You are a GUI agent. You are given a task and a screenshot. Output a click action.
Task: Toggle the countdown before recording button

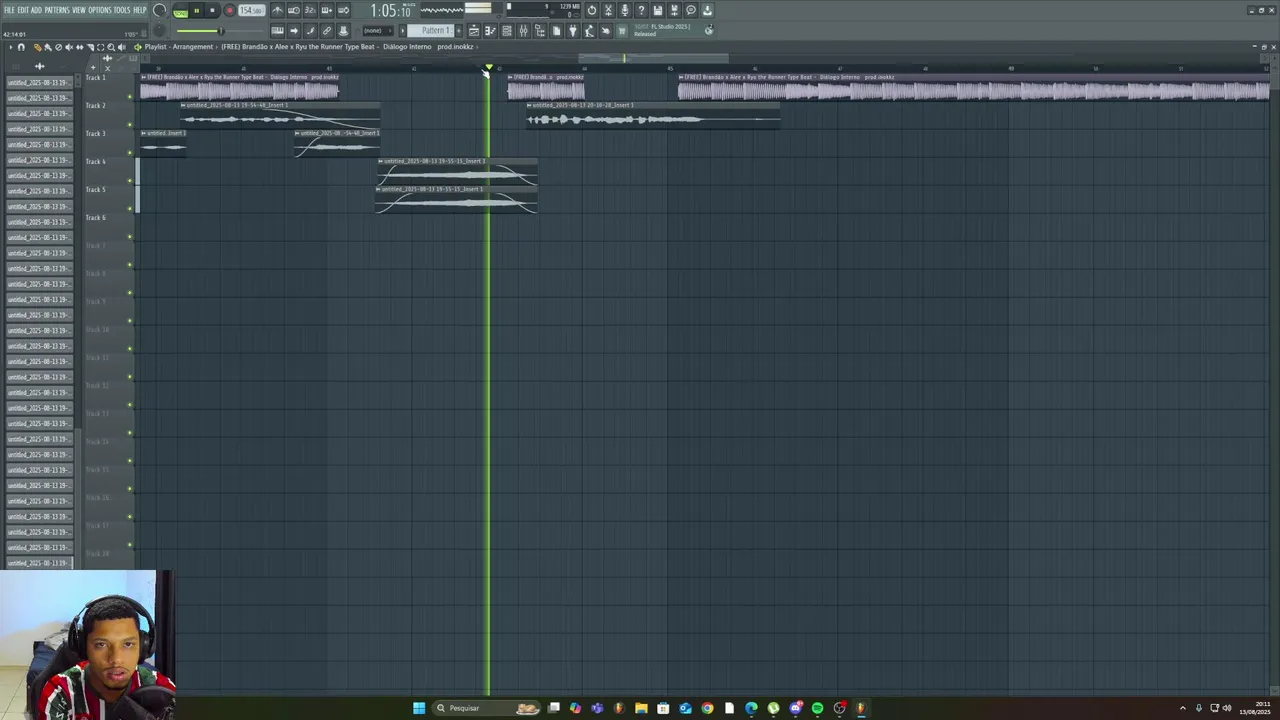pyautogui.click(x=310, y=10)
